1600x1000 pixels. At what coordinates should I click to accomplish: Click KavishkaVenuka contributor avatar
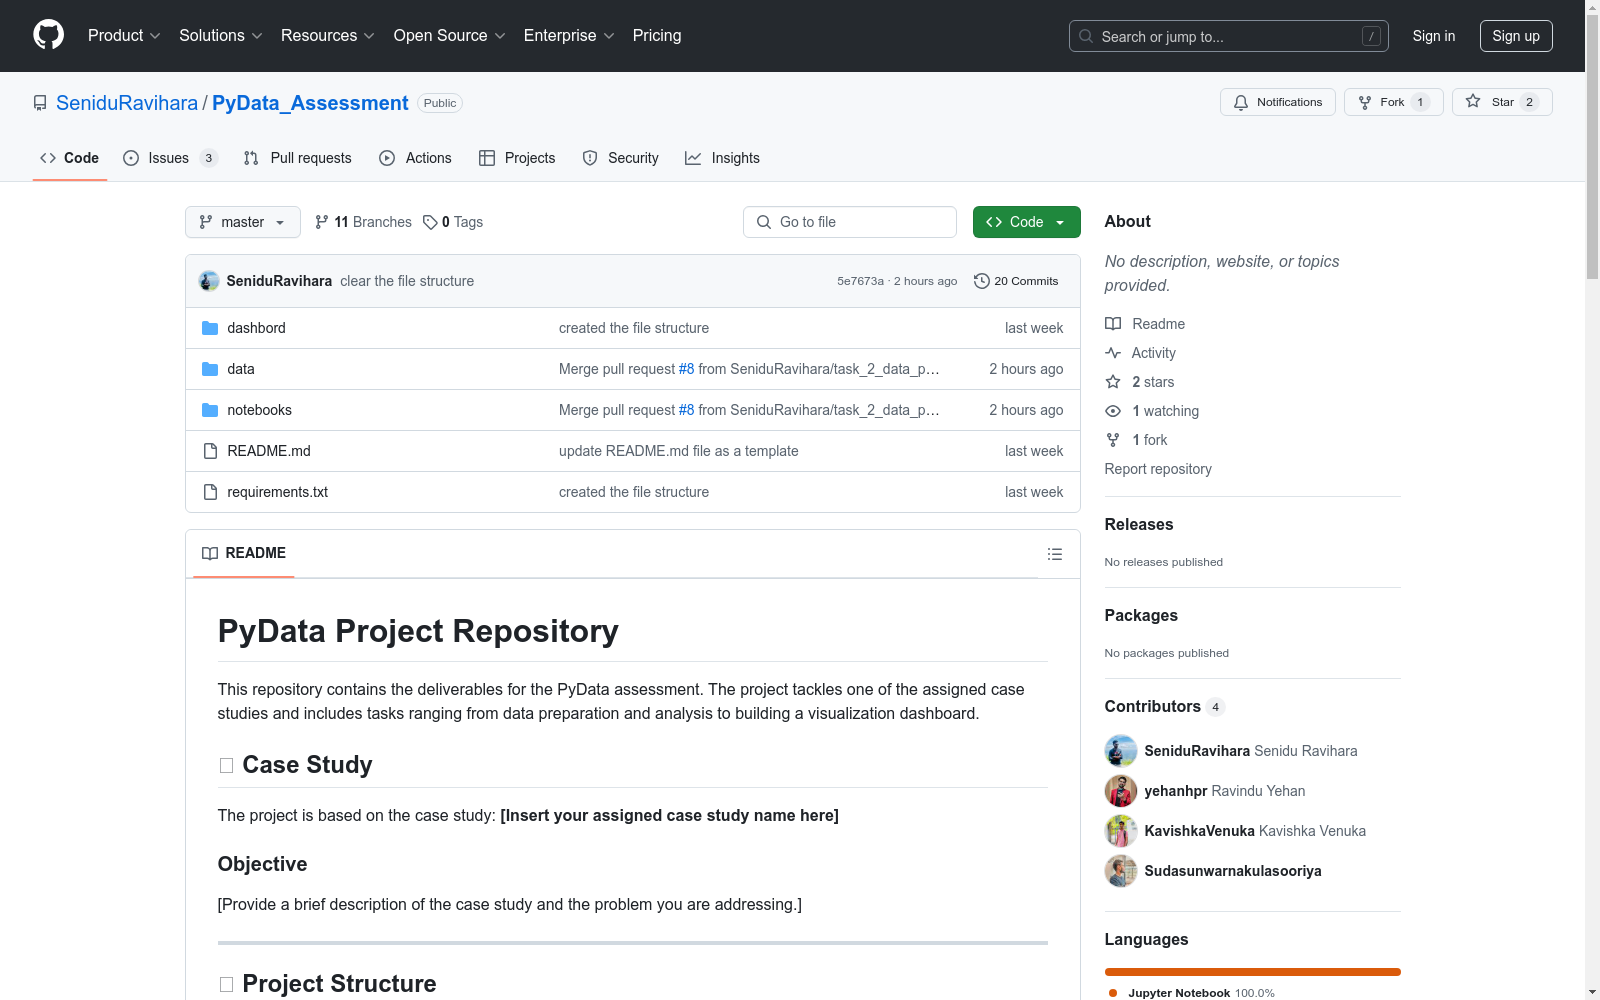(1121, 831)
